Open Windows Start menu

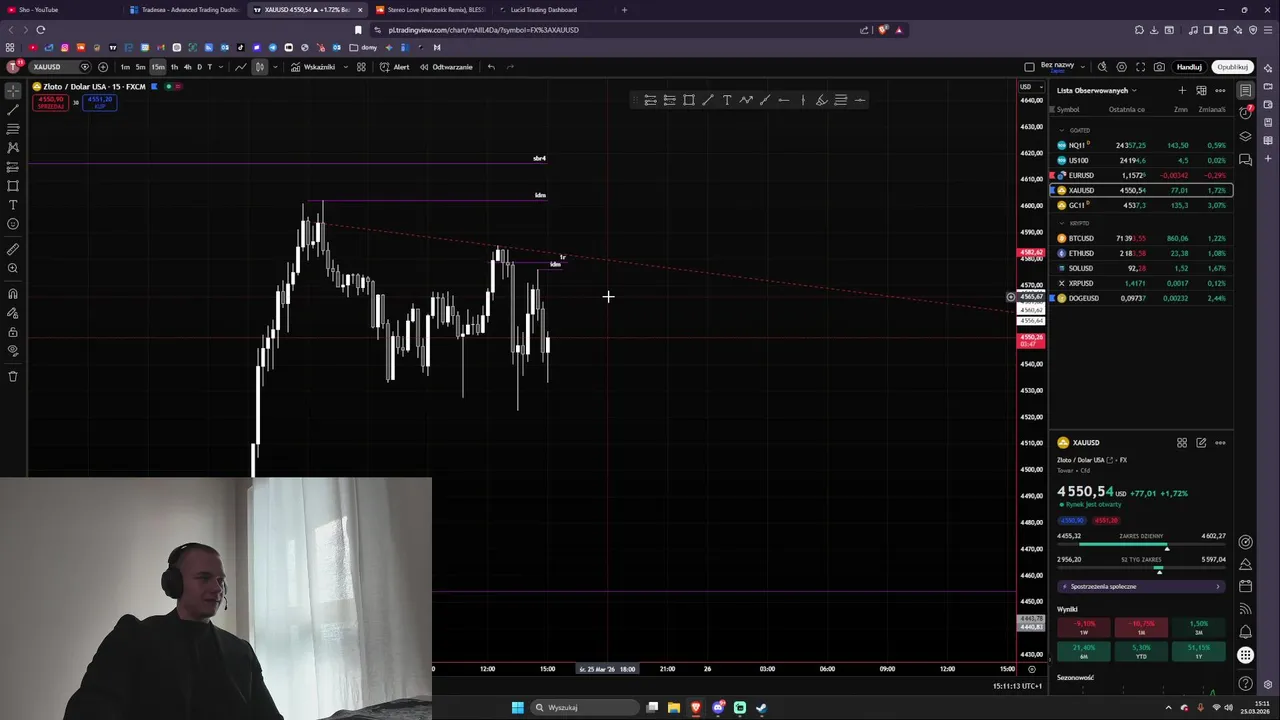click(518, 708)
